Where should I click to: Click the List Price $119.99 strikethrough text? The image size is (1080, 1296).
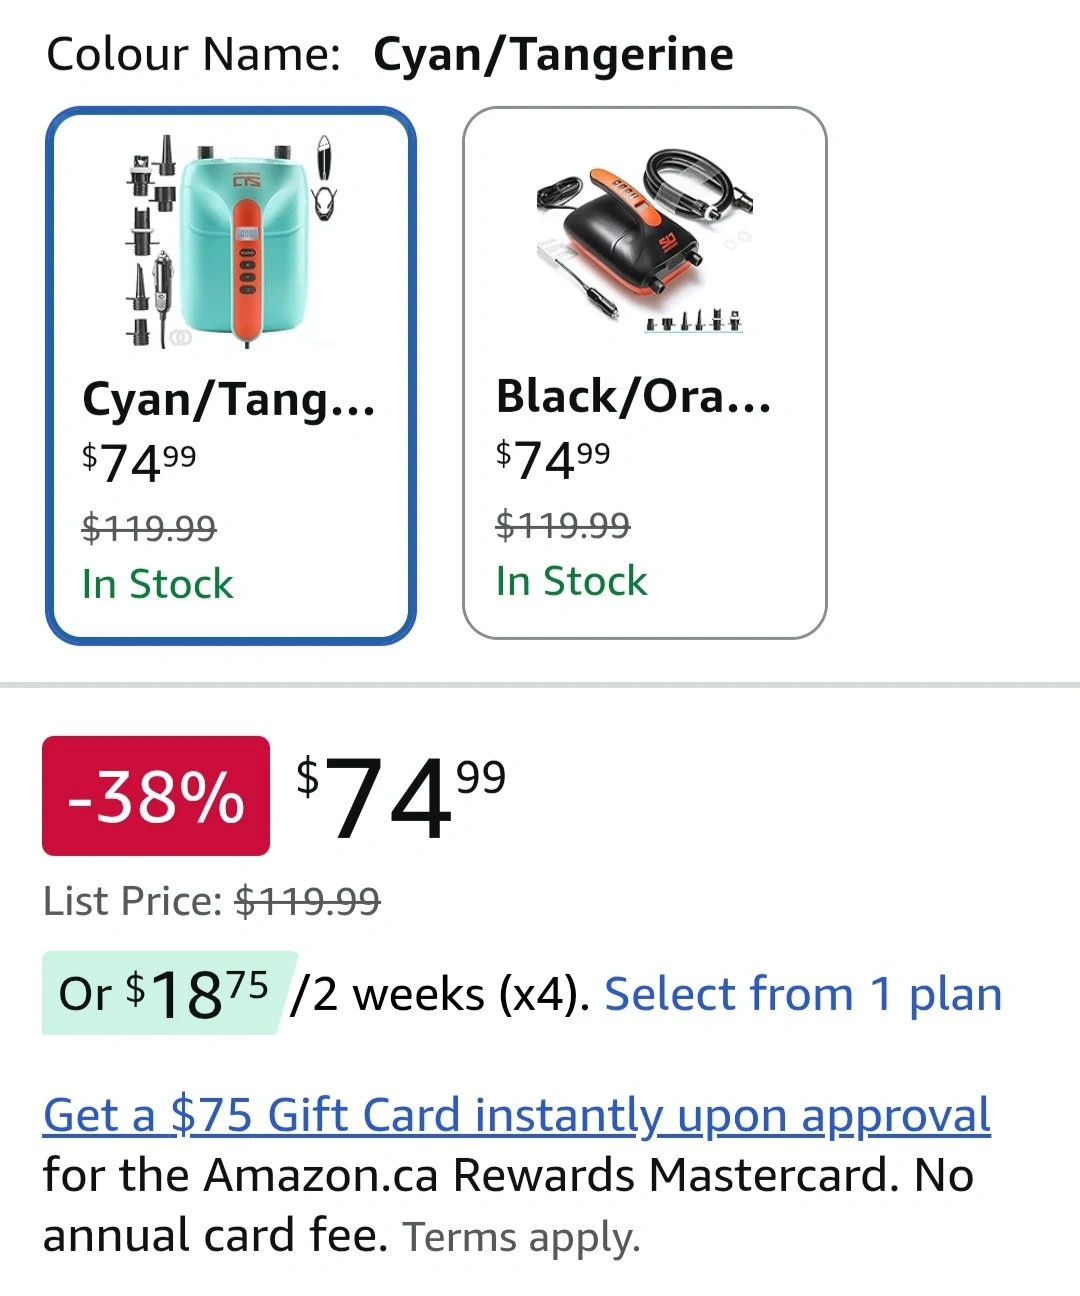click(x=307, y=901)
